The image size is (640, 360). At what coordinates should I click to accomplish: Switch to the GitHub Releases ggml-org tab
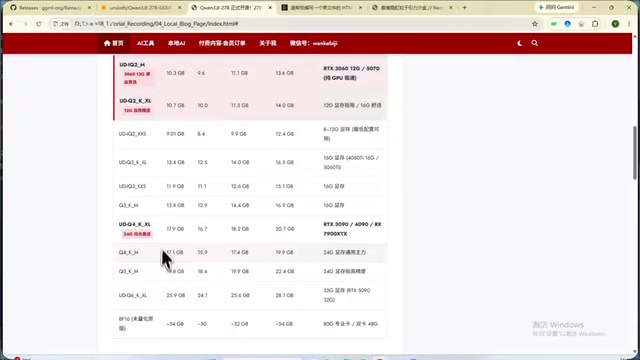[x=50, y=7]
